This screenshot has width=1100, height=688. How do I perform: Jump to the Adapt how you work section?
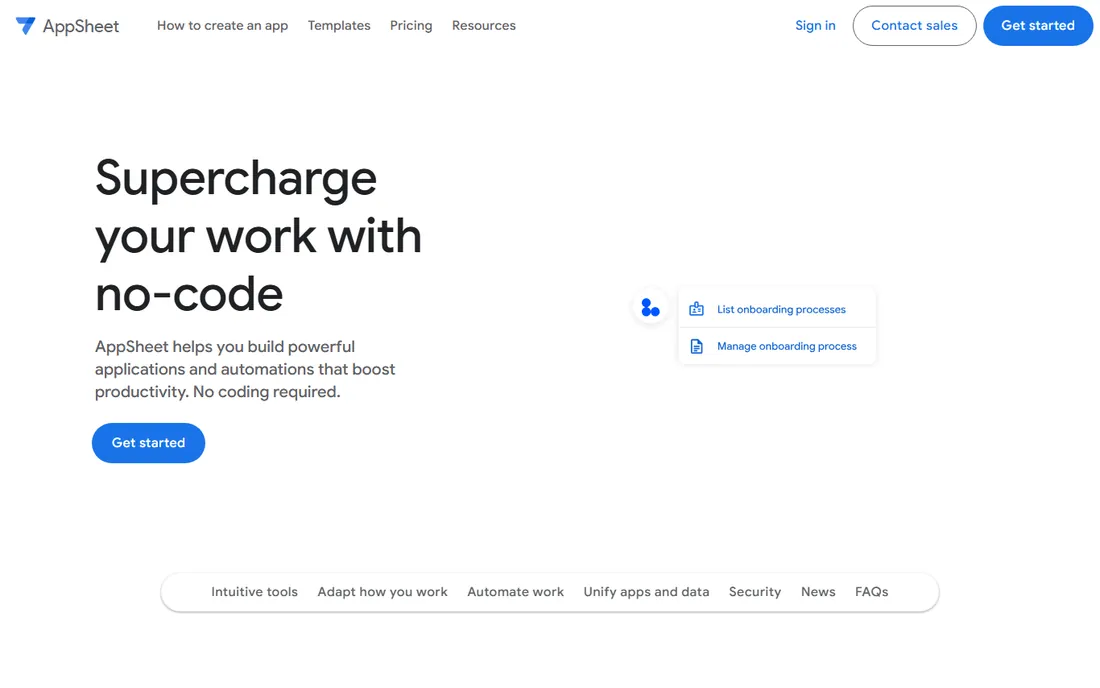(382, 592)
